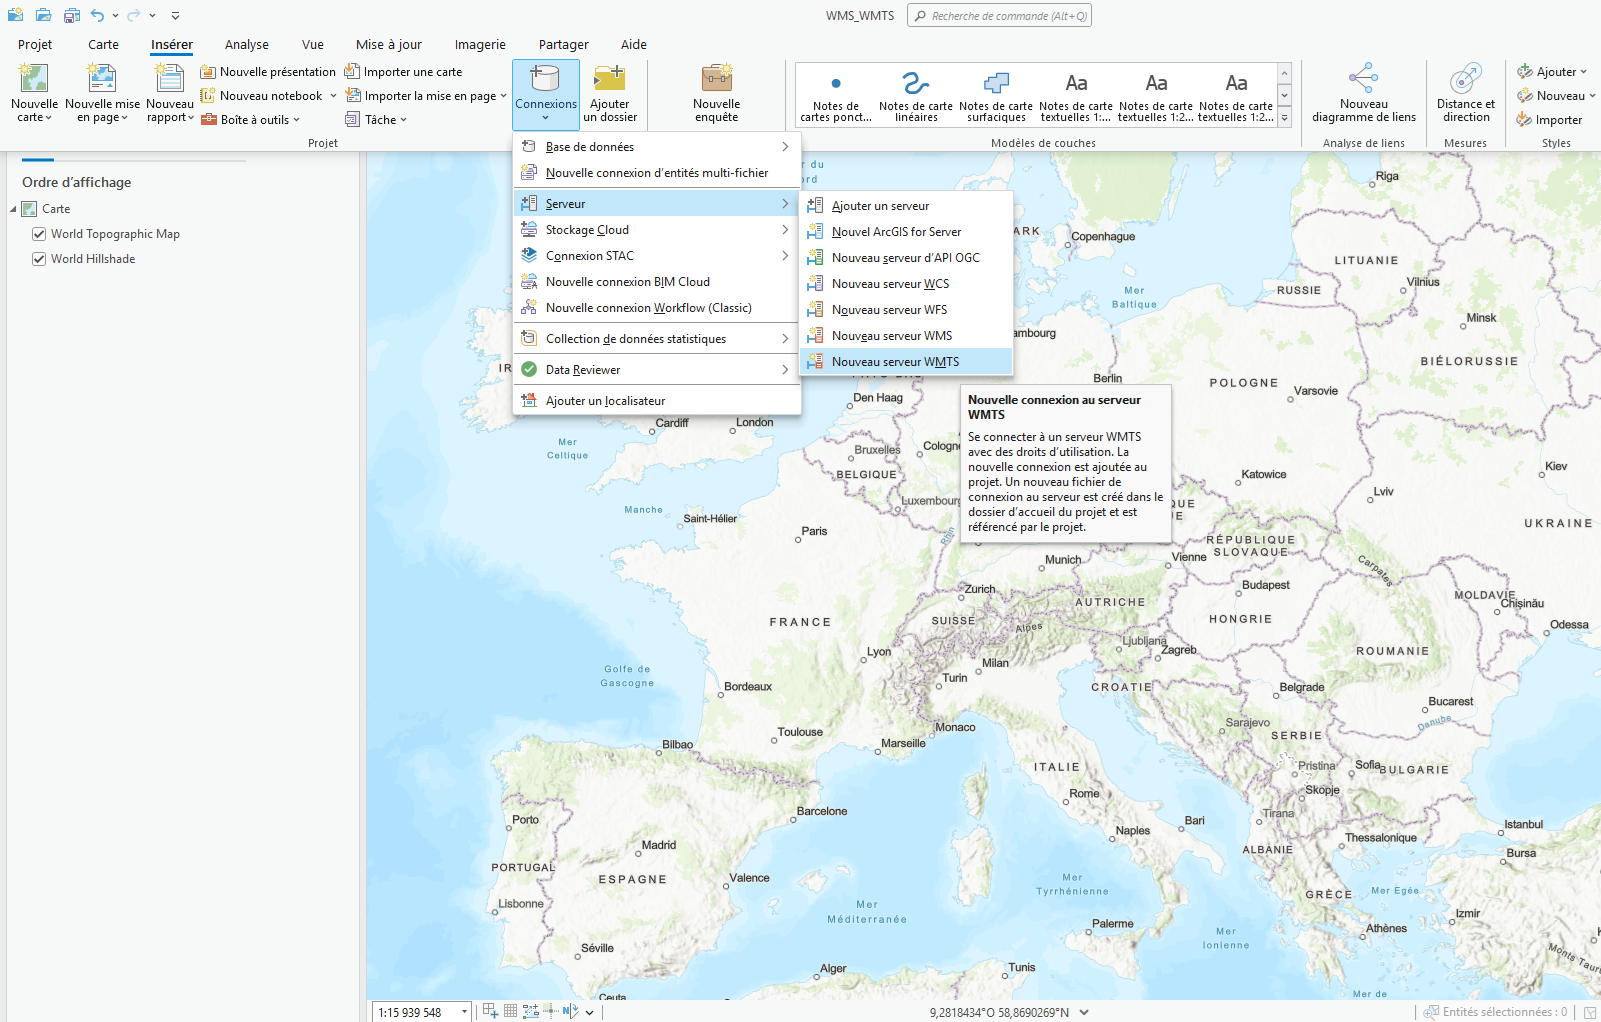
Task: Click Nouvelle présentation button
Action: tap(268, 72)
